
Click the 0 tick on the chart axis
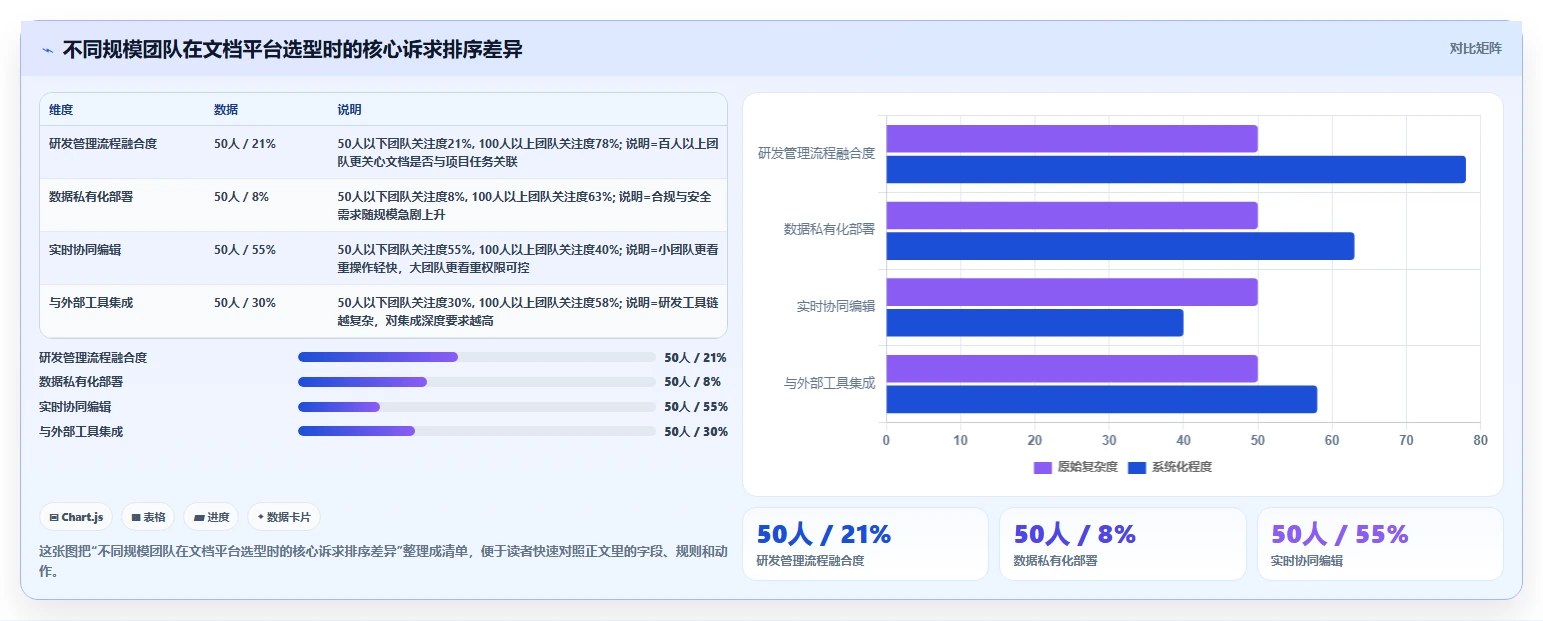point(886,440)
